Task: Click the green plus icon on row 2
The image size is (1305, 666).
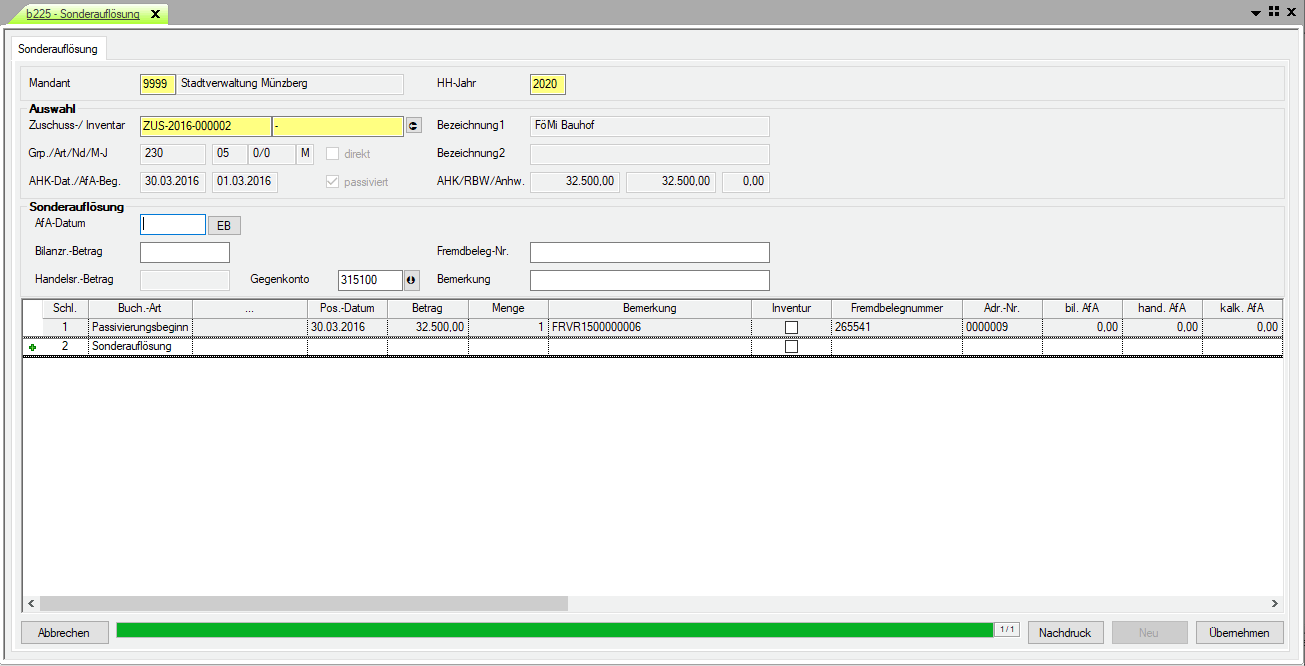Action: 32,347
